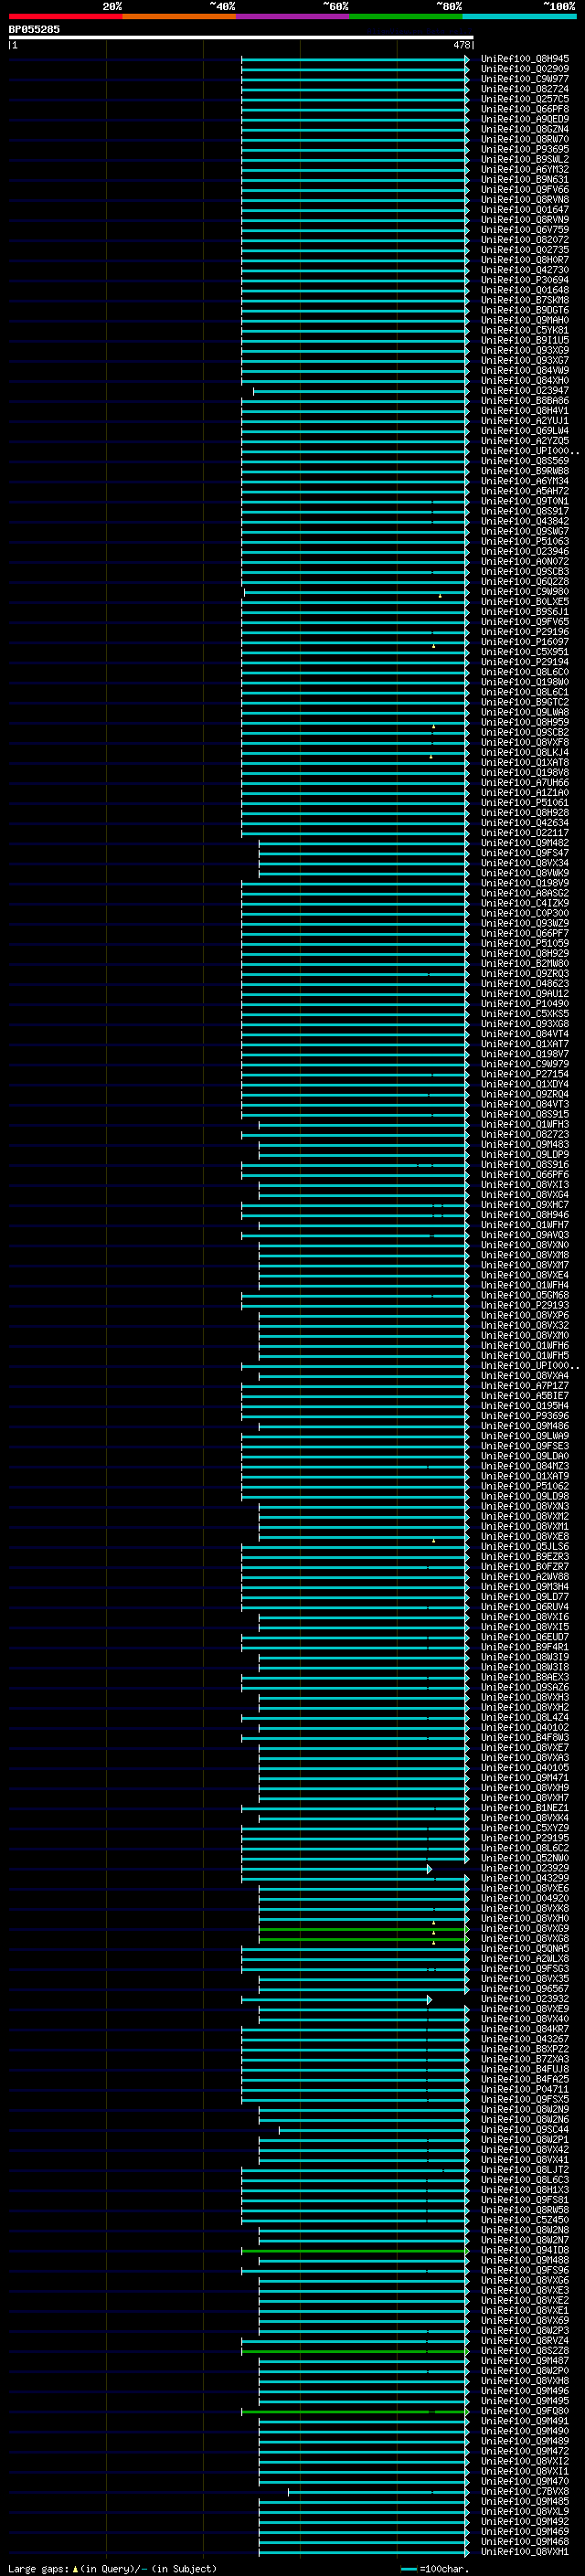Select the UniRef100_Q195H4 label
Screen dimensions: 585x2576
pyautogui.click(x=525, y=1406)
